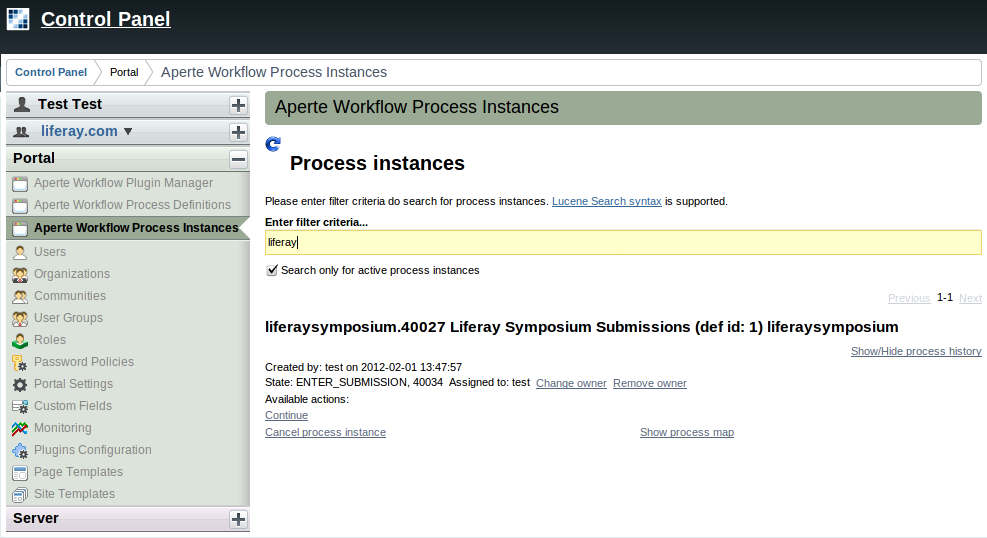Screen dimensions: 987x538
Task: Open the liferay.com dropdown arrow
Action: click(128, 132)
